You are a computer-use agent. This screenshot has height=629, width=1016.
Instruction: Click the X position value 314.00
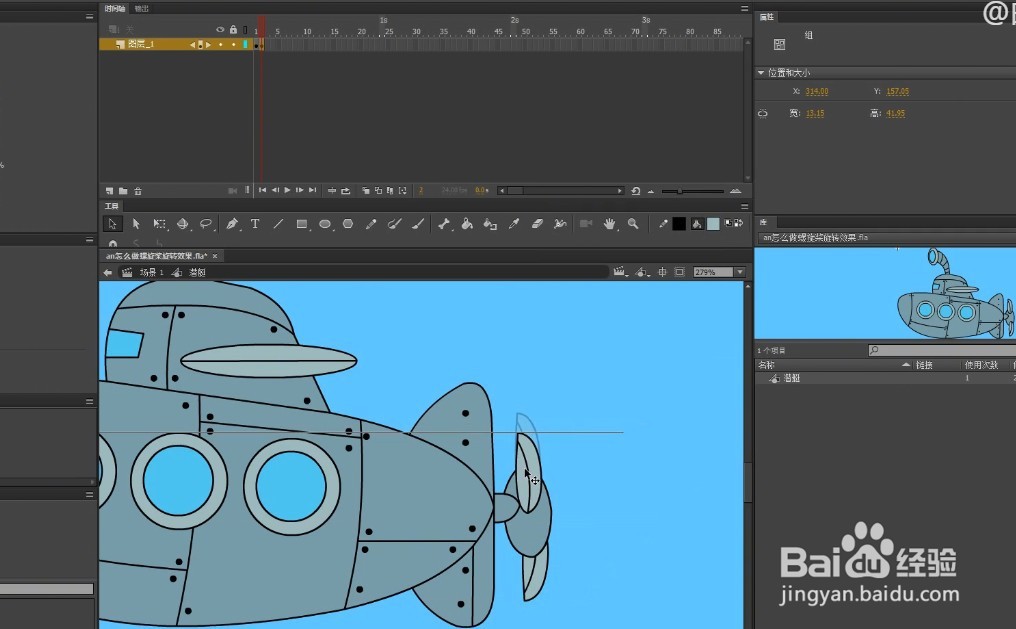tap(816, 91)
